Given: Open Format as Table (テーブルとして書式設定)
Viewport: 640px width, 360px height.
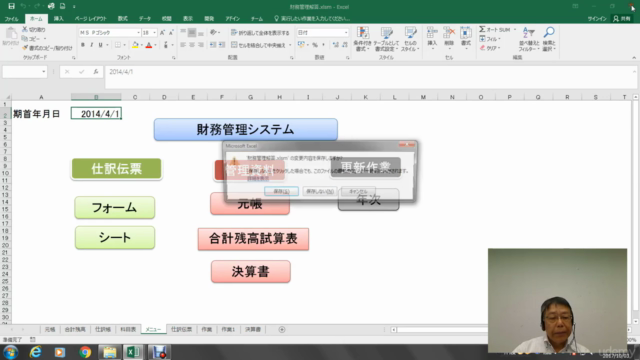Looking at the screenshot, I should pos(386,39).
